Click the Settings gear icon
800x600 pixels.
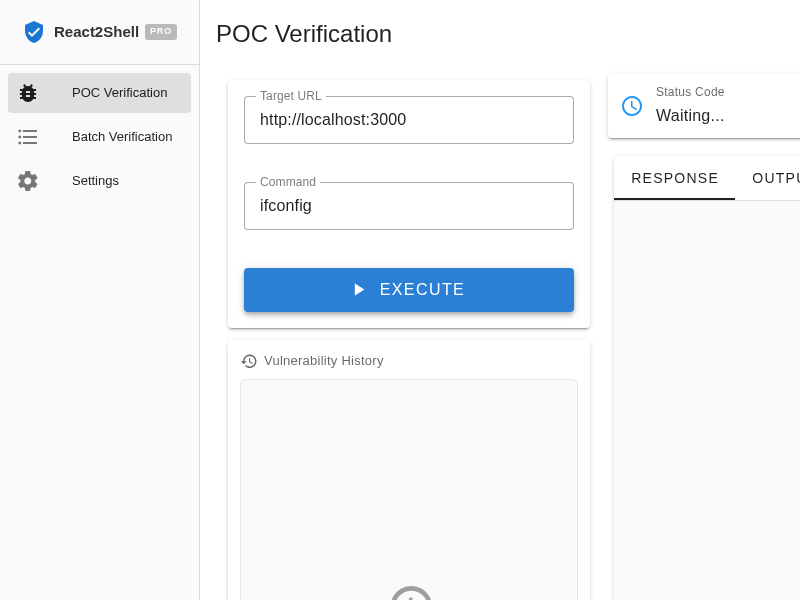pos(28,181)
